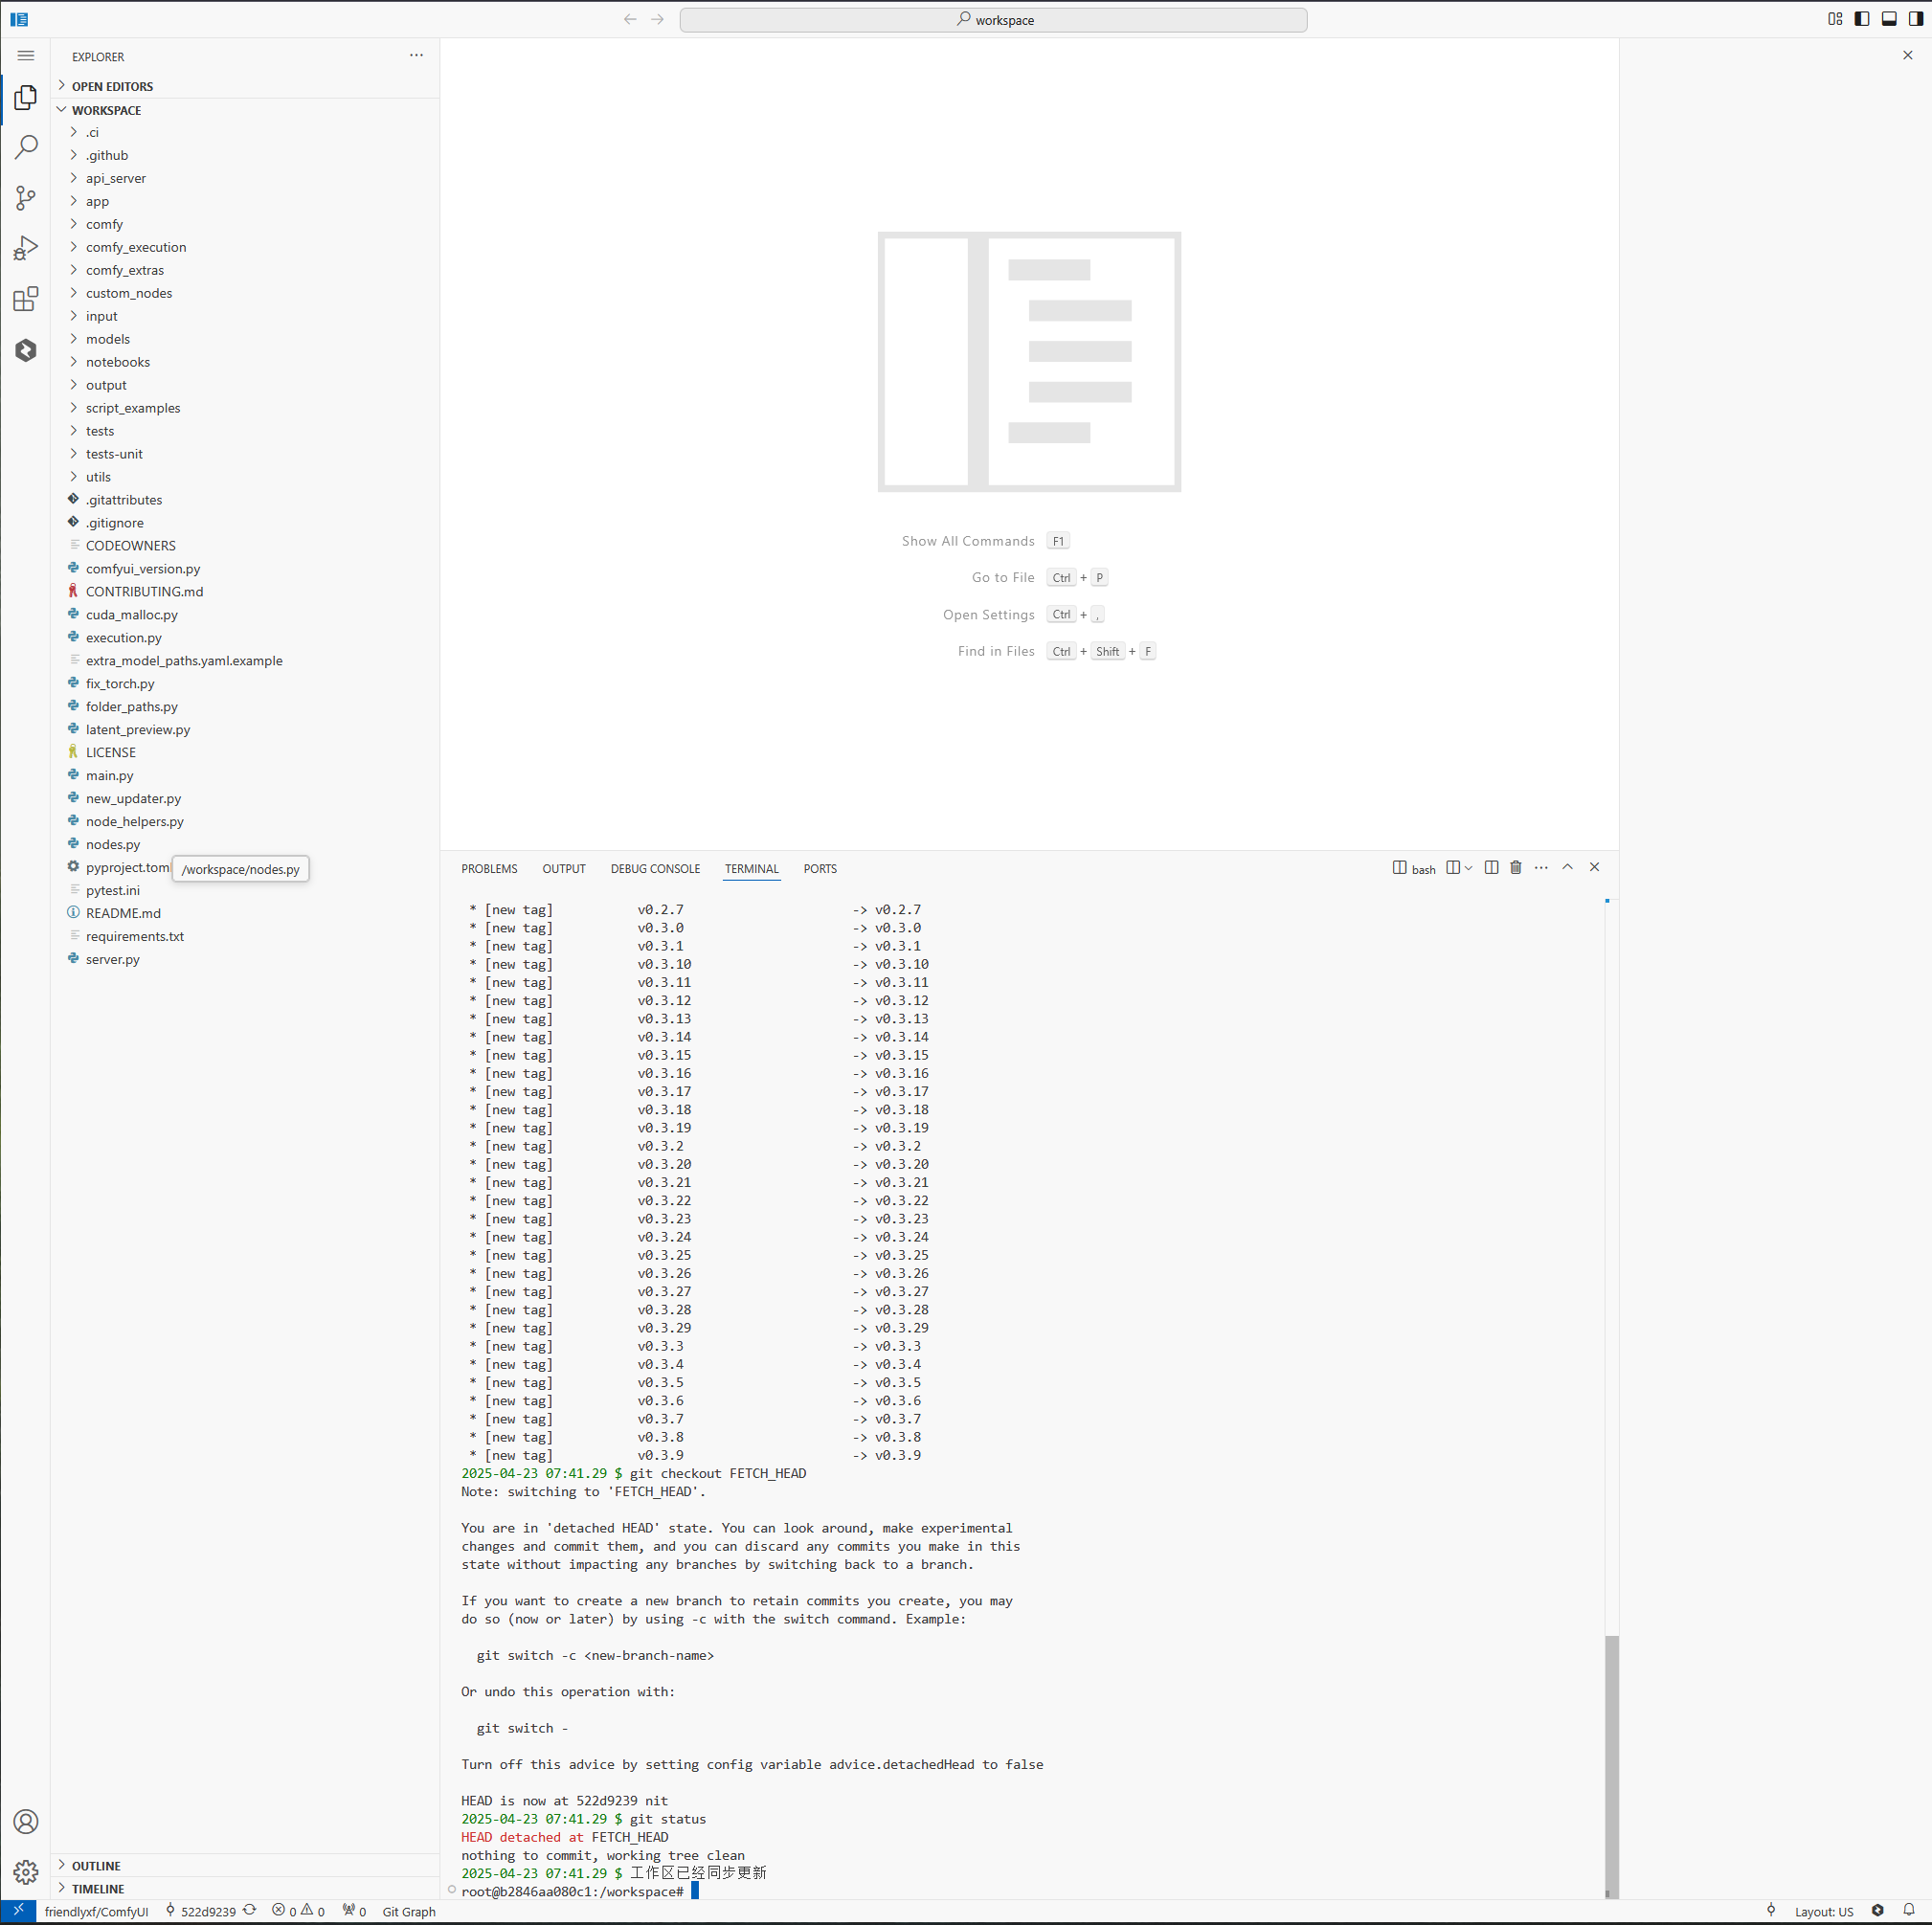Open main.py from the explorer
Screen dimensions: 1932x1925
point(109,775)
